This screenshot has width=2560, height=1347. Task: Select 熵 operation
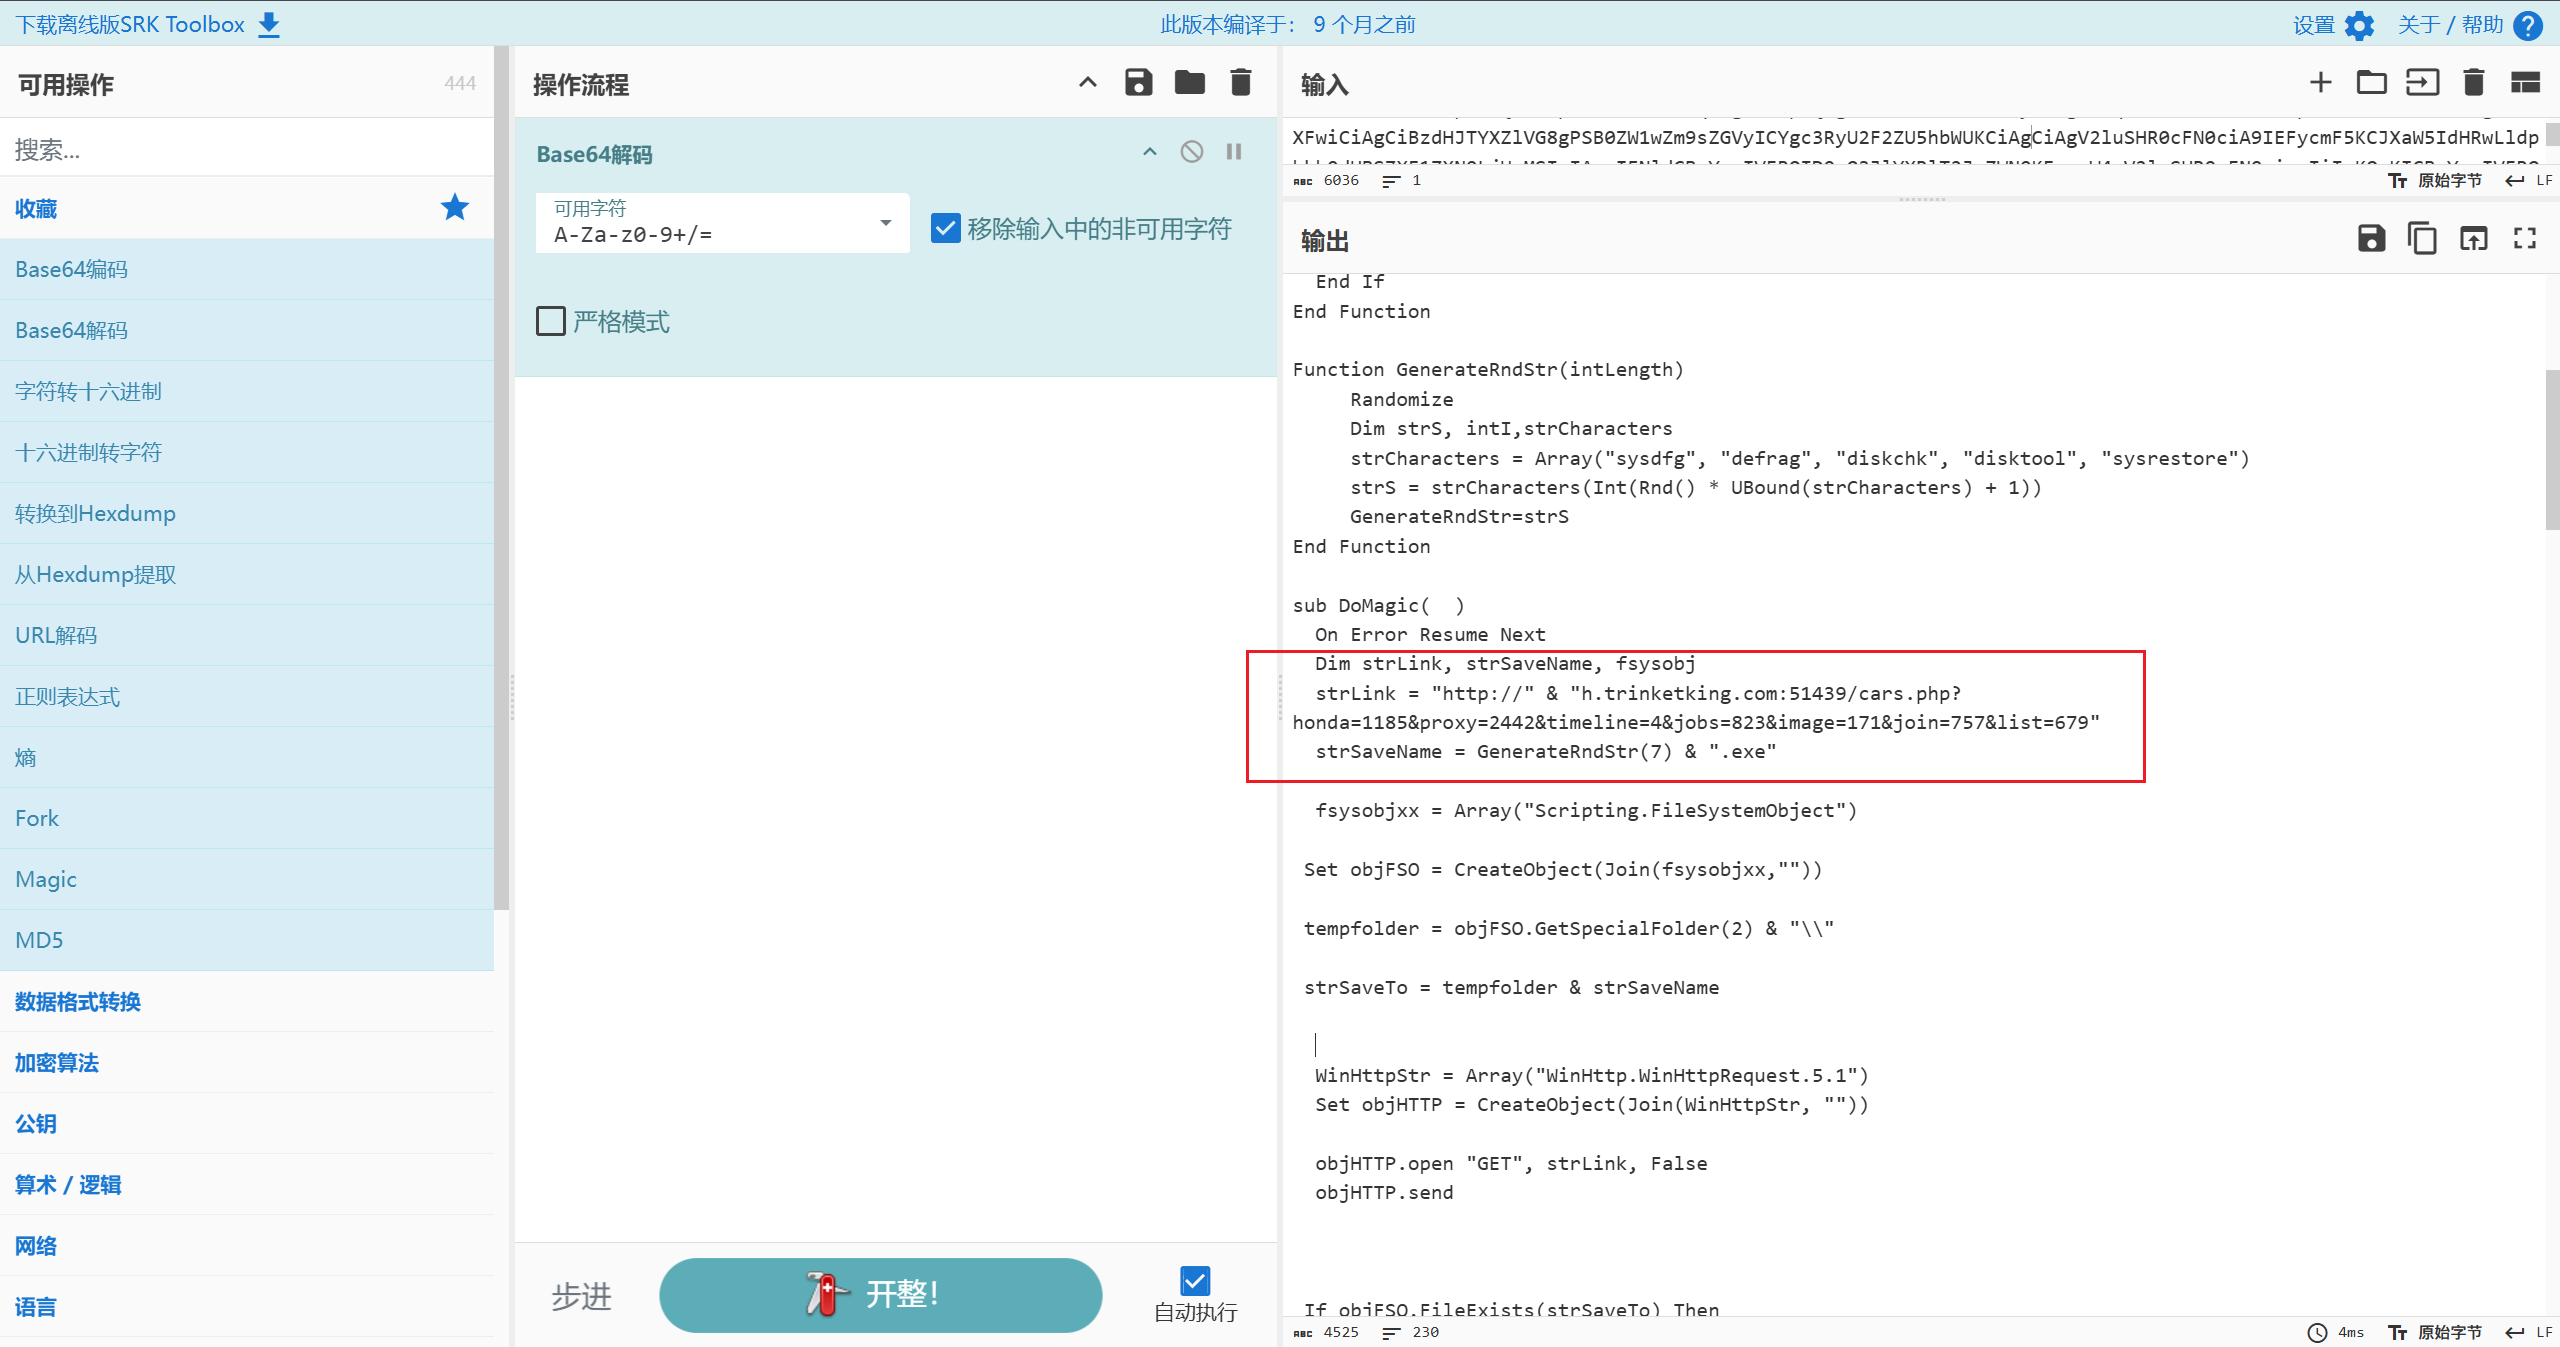247,758
